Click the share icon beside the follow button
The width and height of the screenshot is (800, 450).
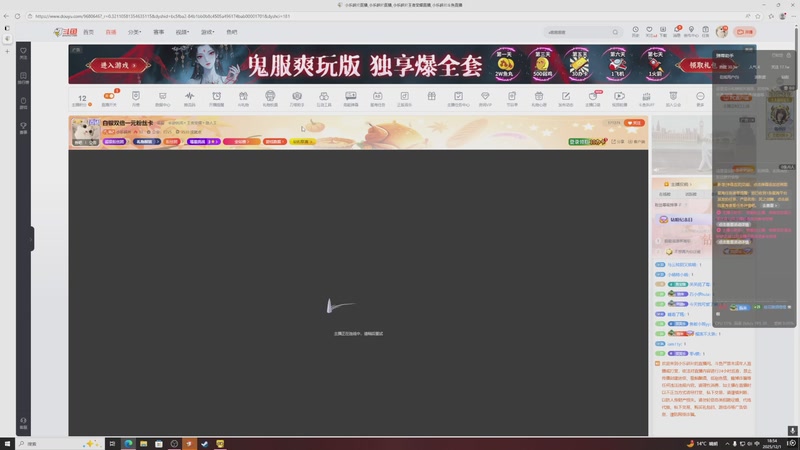pos(614,141)
